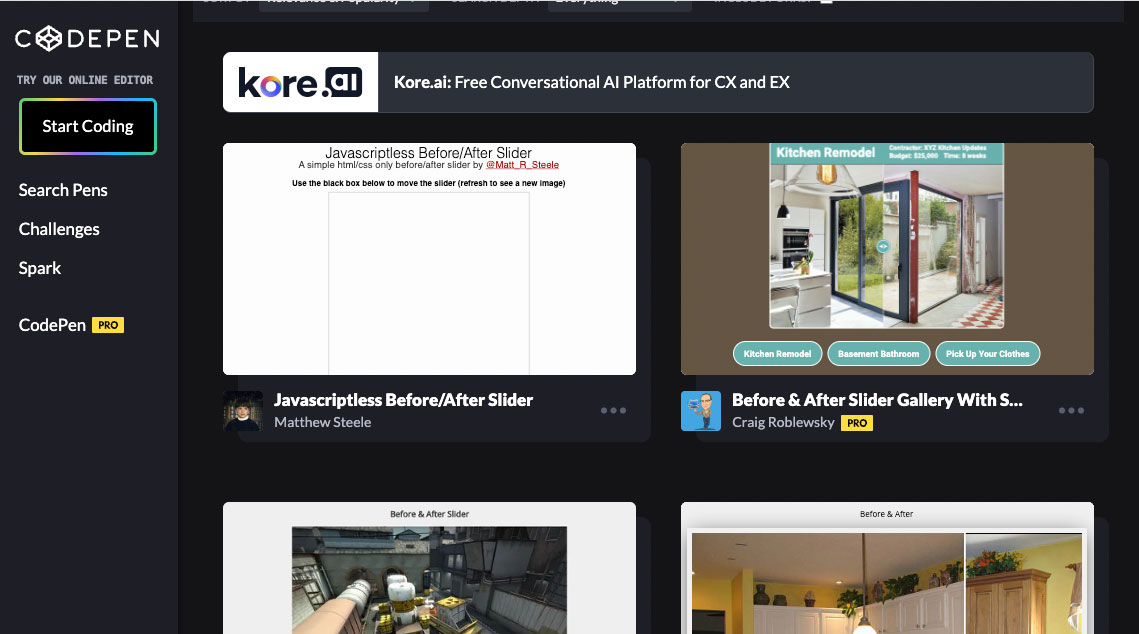Open three-dot menu for Javascriptless Before/After Slider

613,411
